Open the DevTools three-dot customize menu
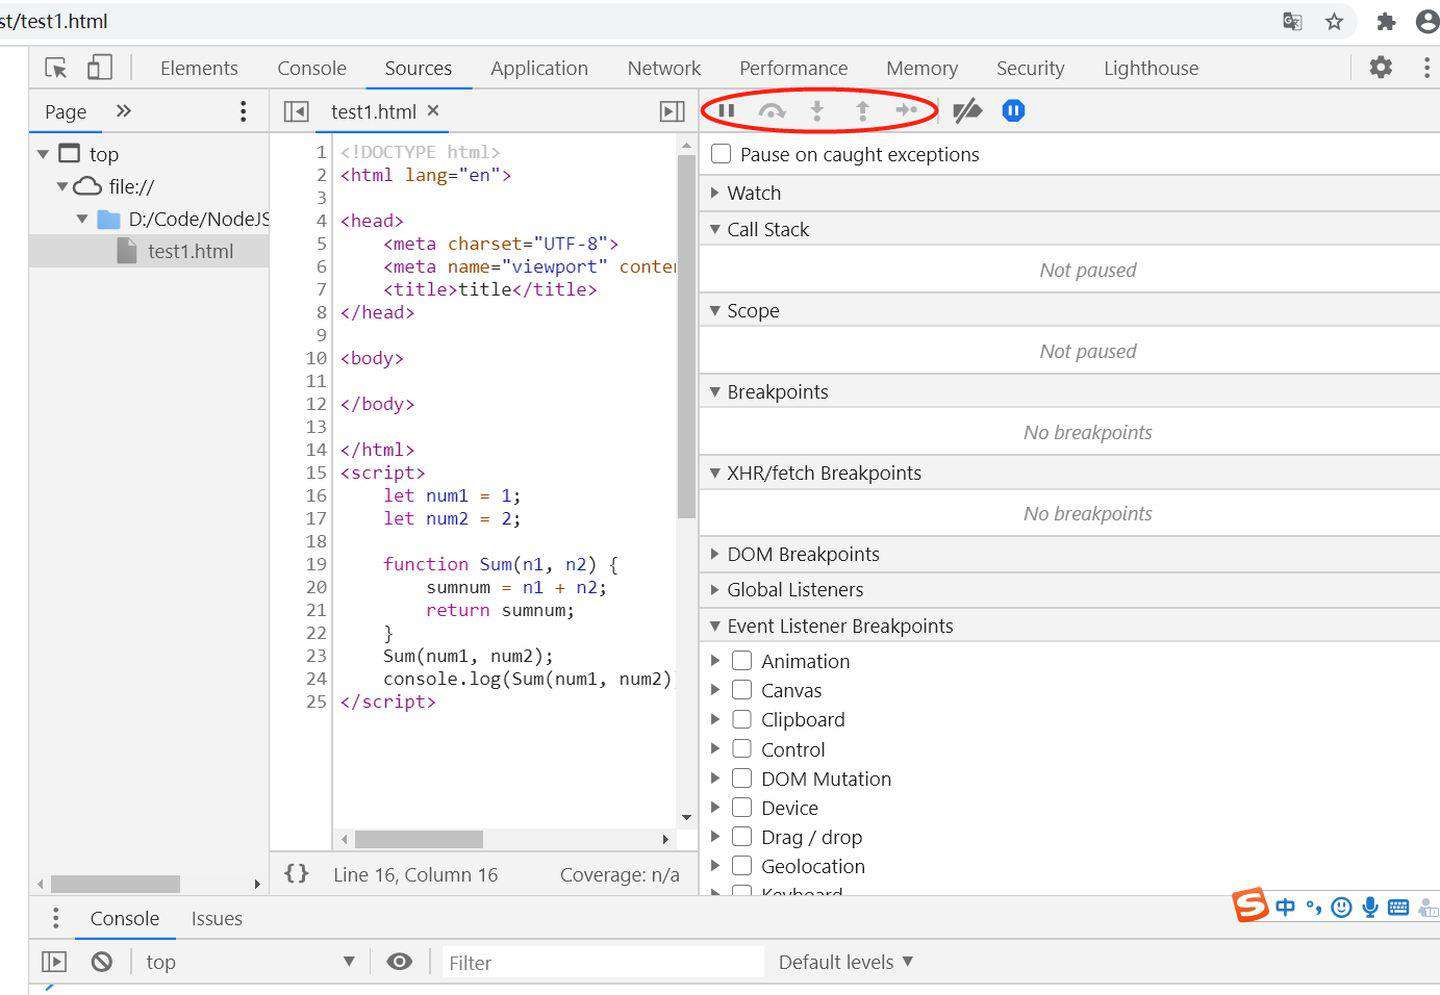 tap(1426, 67)
